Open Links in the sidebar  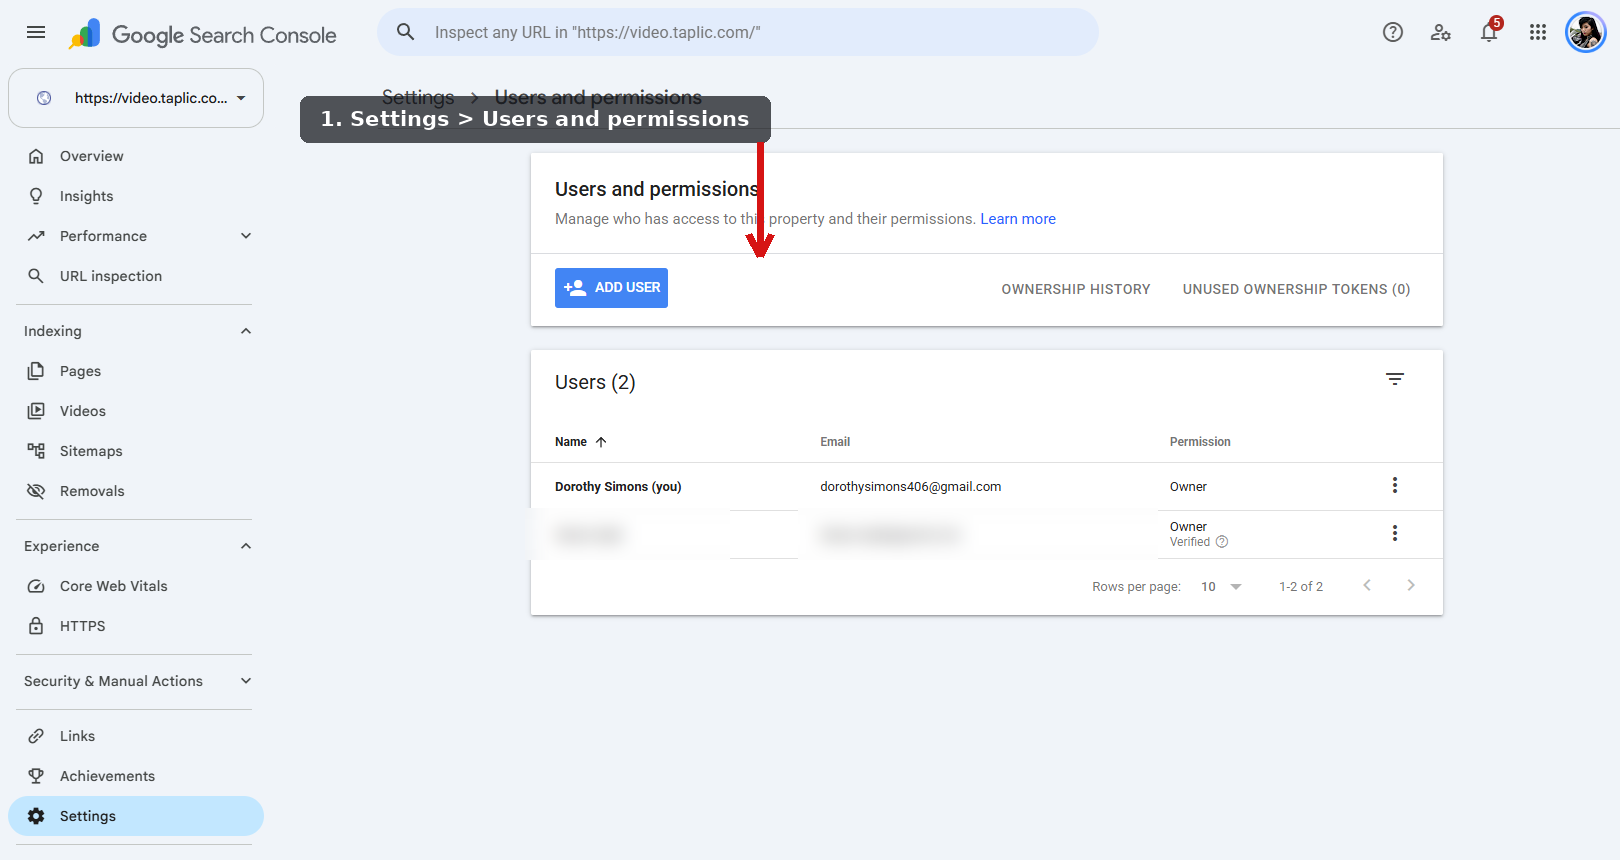tap(136, 736)
